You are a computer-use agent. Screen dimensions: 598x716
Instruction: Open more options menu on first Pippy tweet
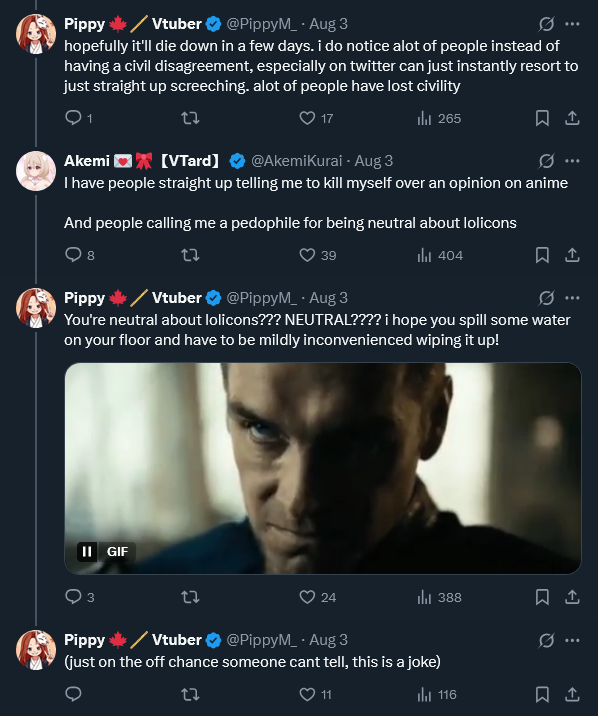[572, 24]
